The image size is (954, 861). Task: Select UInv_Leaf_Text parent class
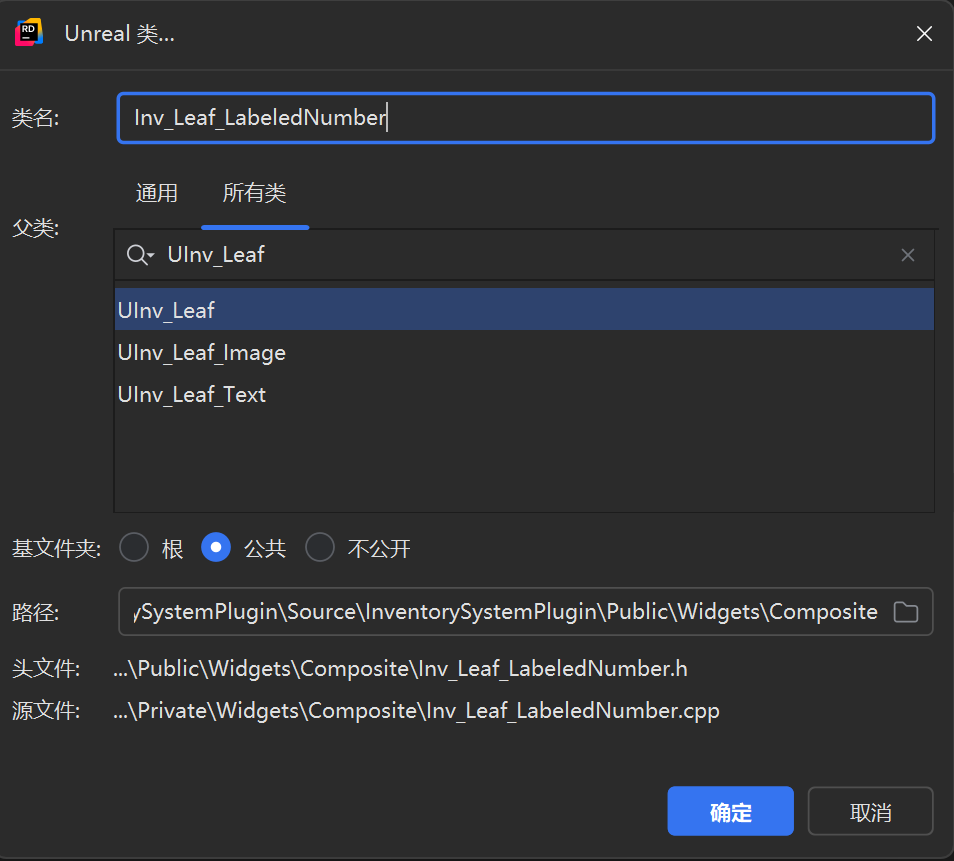[524, 394]
